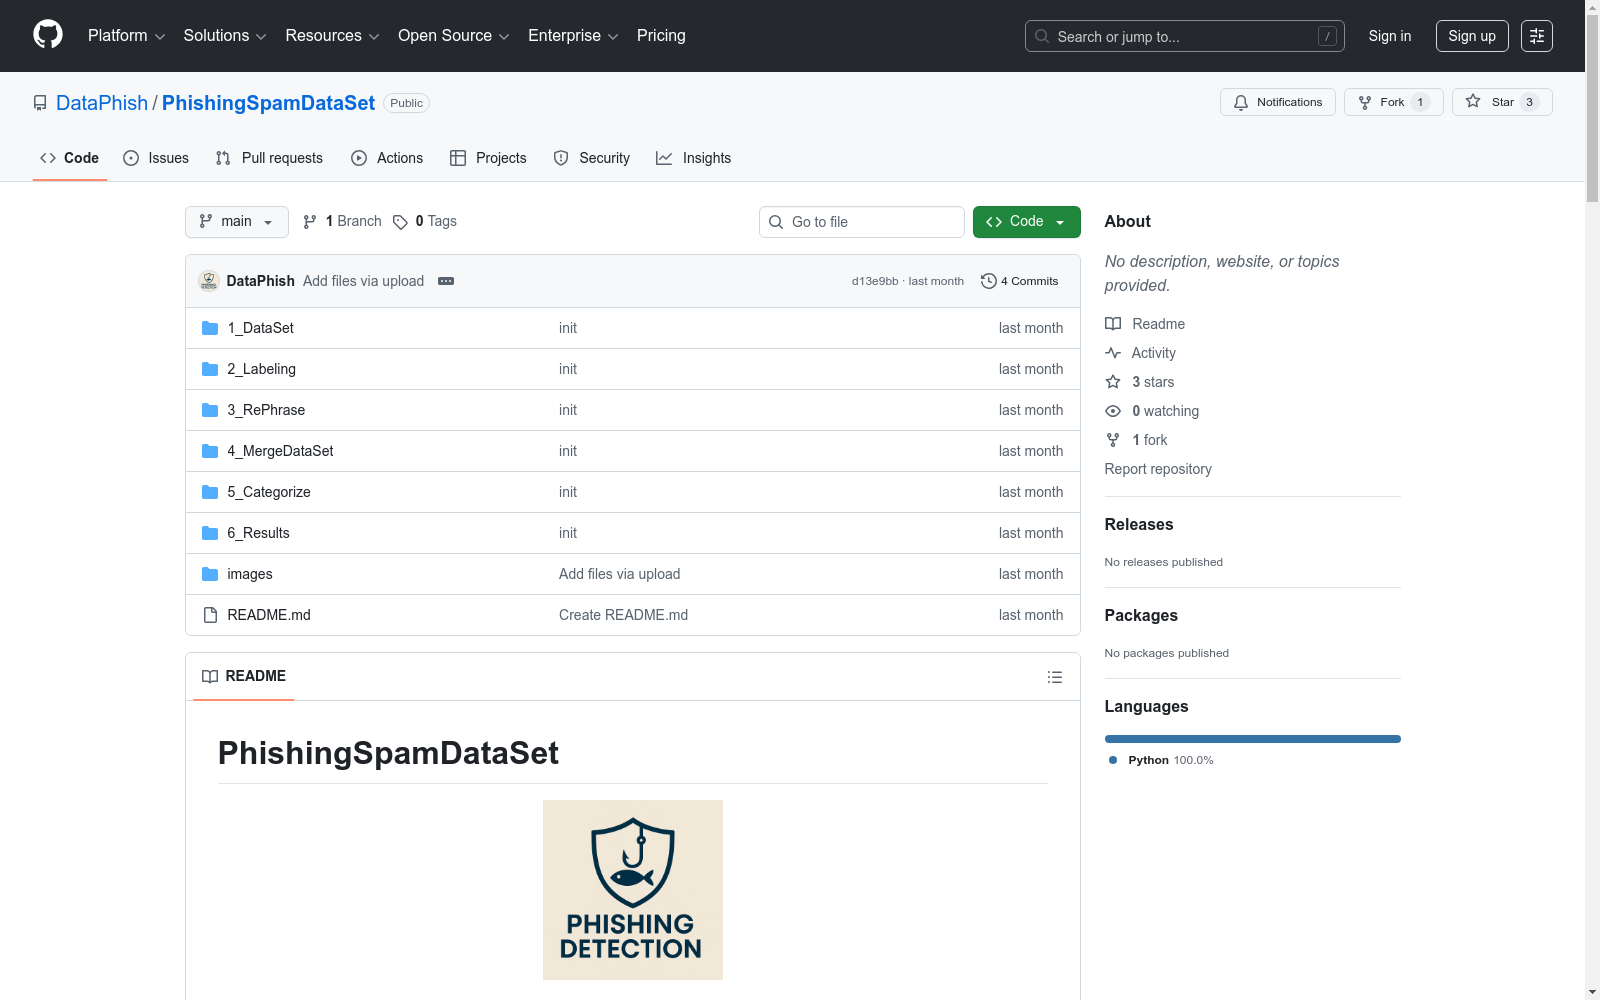
Task: Switch to the Projects tab
Action: click(488, 158)
